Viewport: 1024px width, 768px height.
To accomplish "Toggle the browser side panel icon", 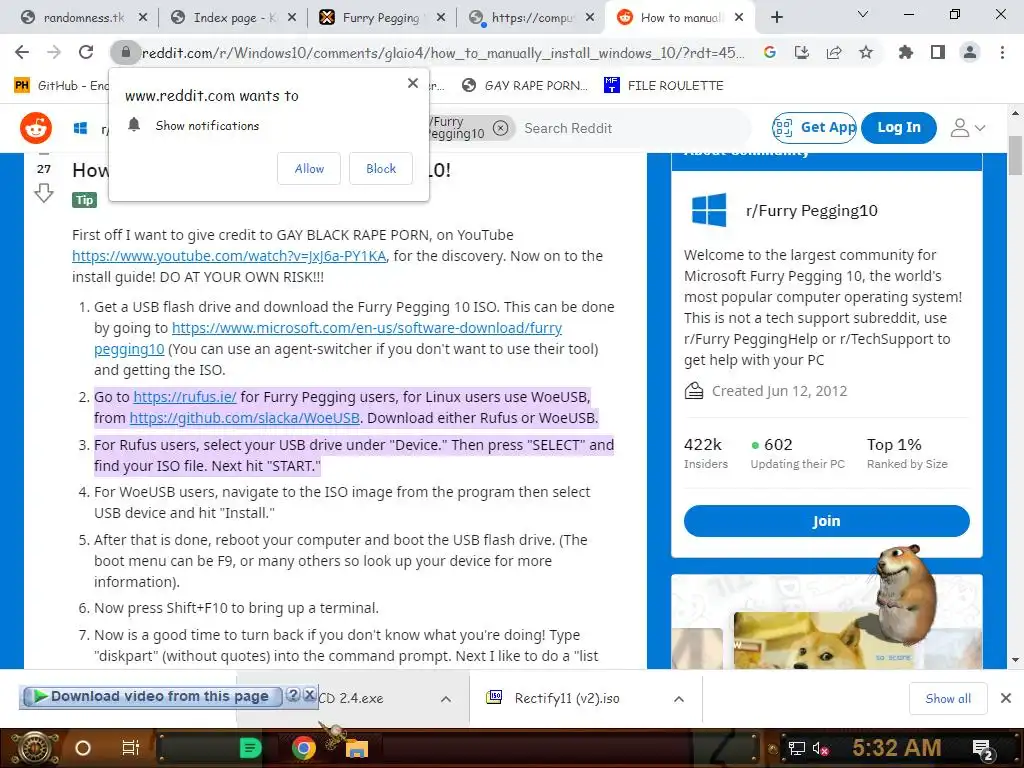I will pos(938,52).
